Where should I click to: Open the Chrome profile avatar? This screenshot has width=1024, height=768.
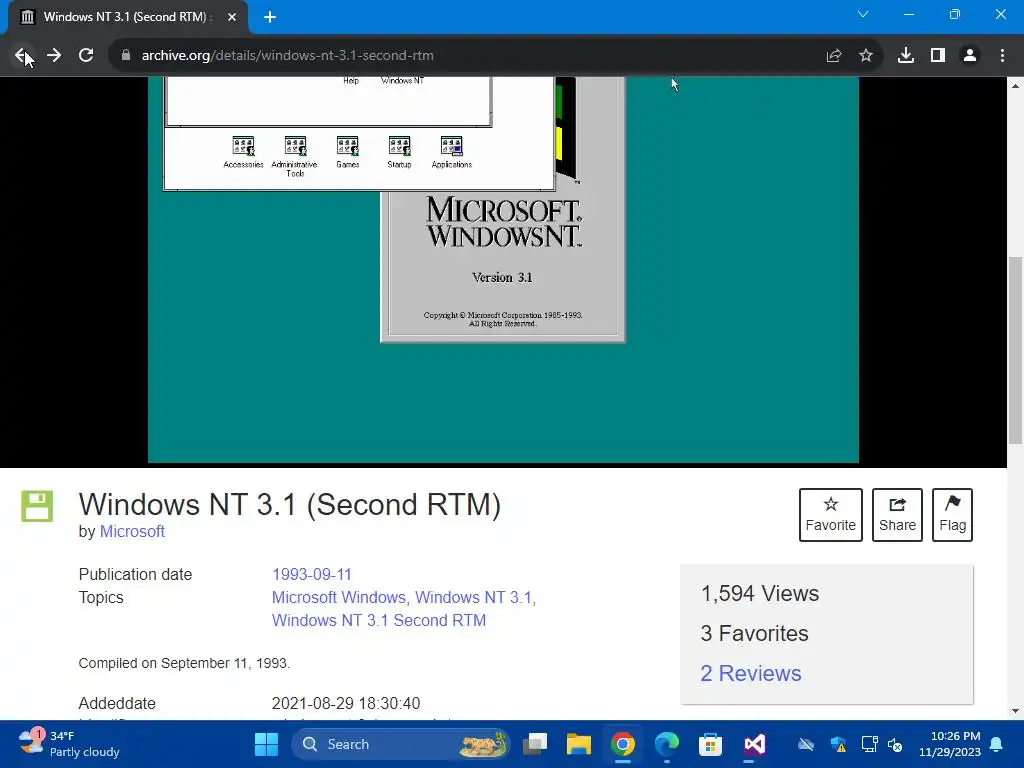[x=970, y=56]
